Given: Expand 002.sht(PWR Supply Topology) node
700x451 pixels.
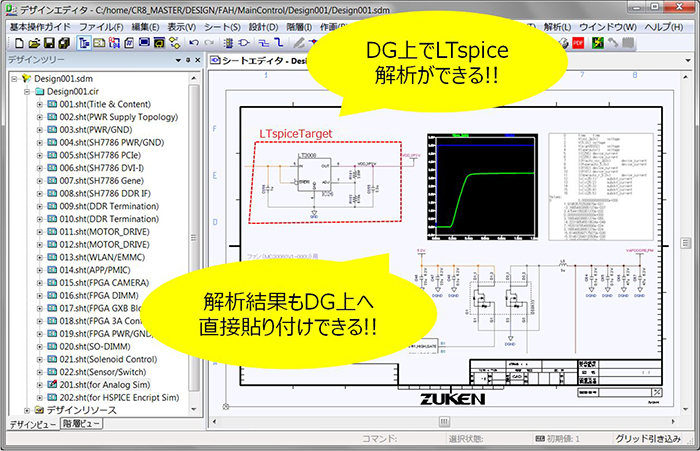Looking at the screenshot, I should (39, 117).
